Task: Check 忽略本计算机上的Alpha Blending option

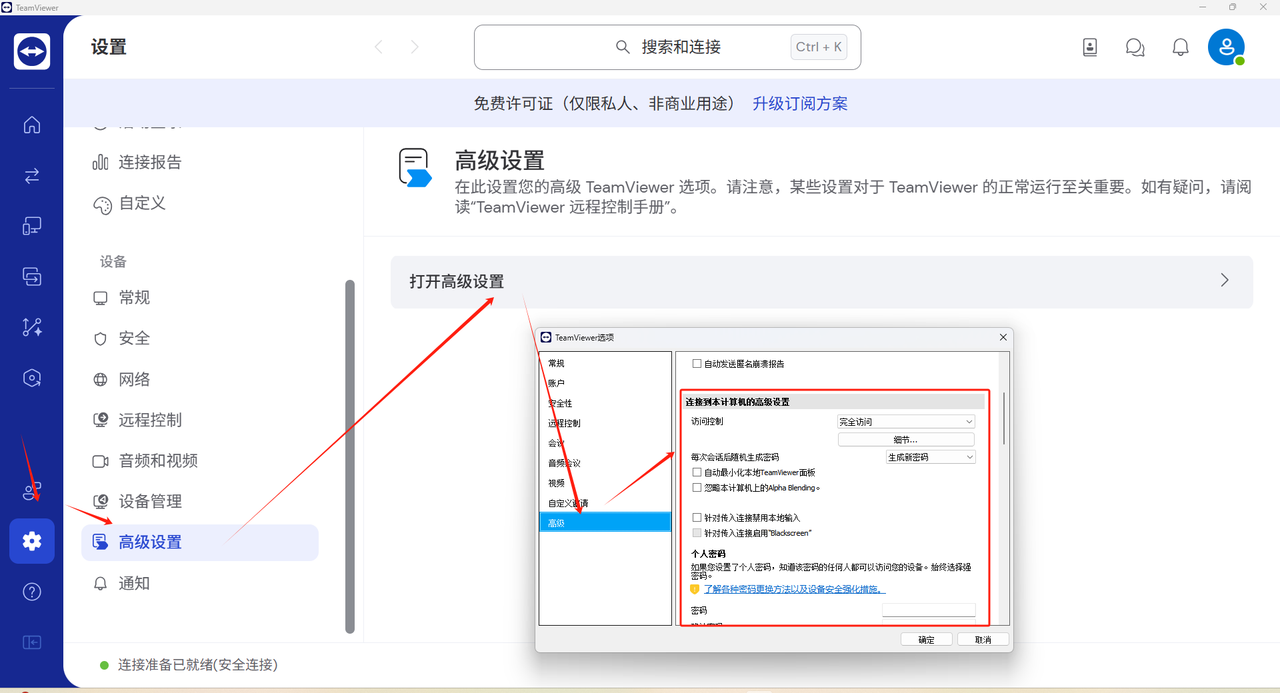Action: click(697, 488)
